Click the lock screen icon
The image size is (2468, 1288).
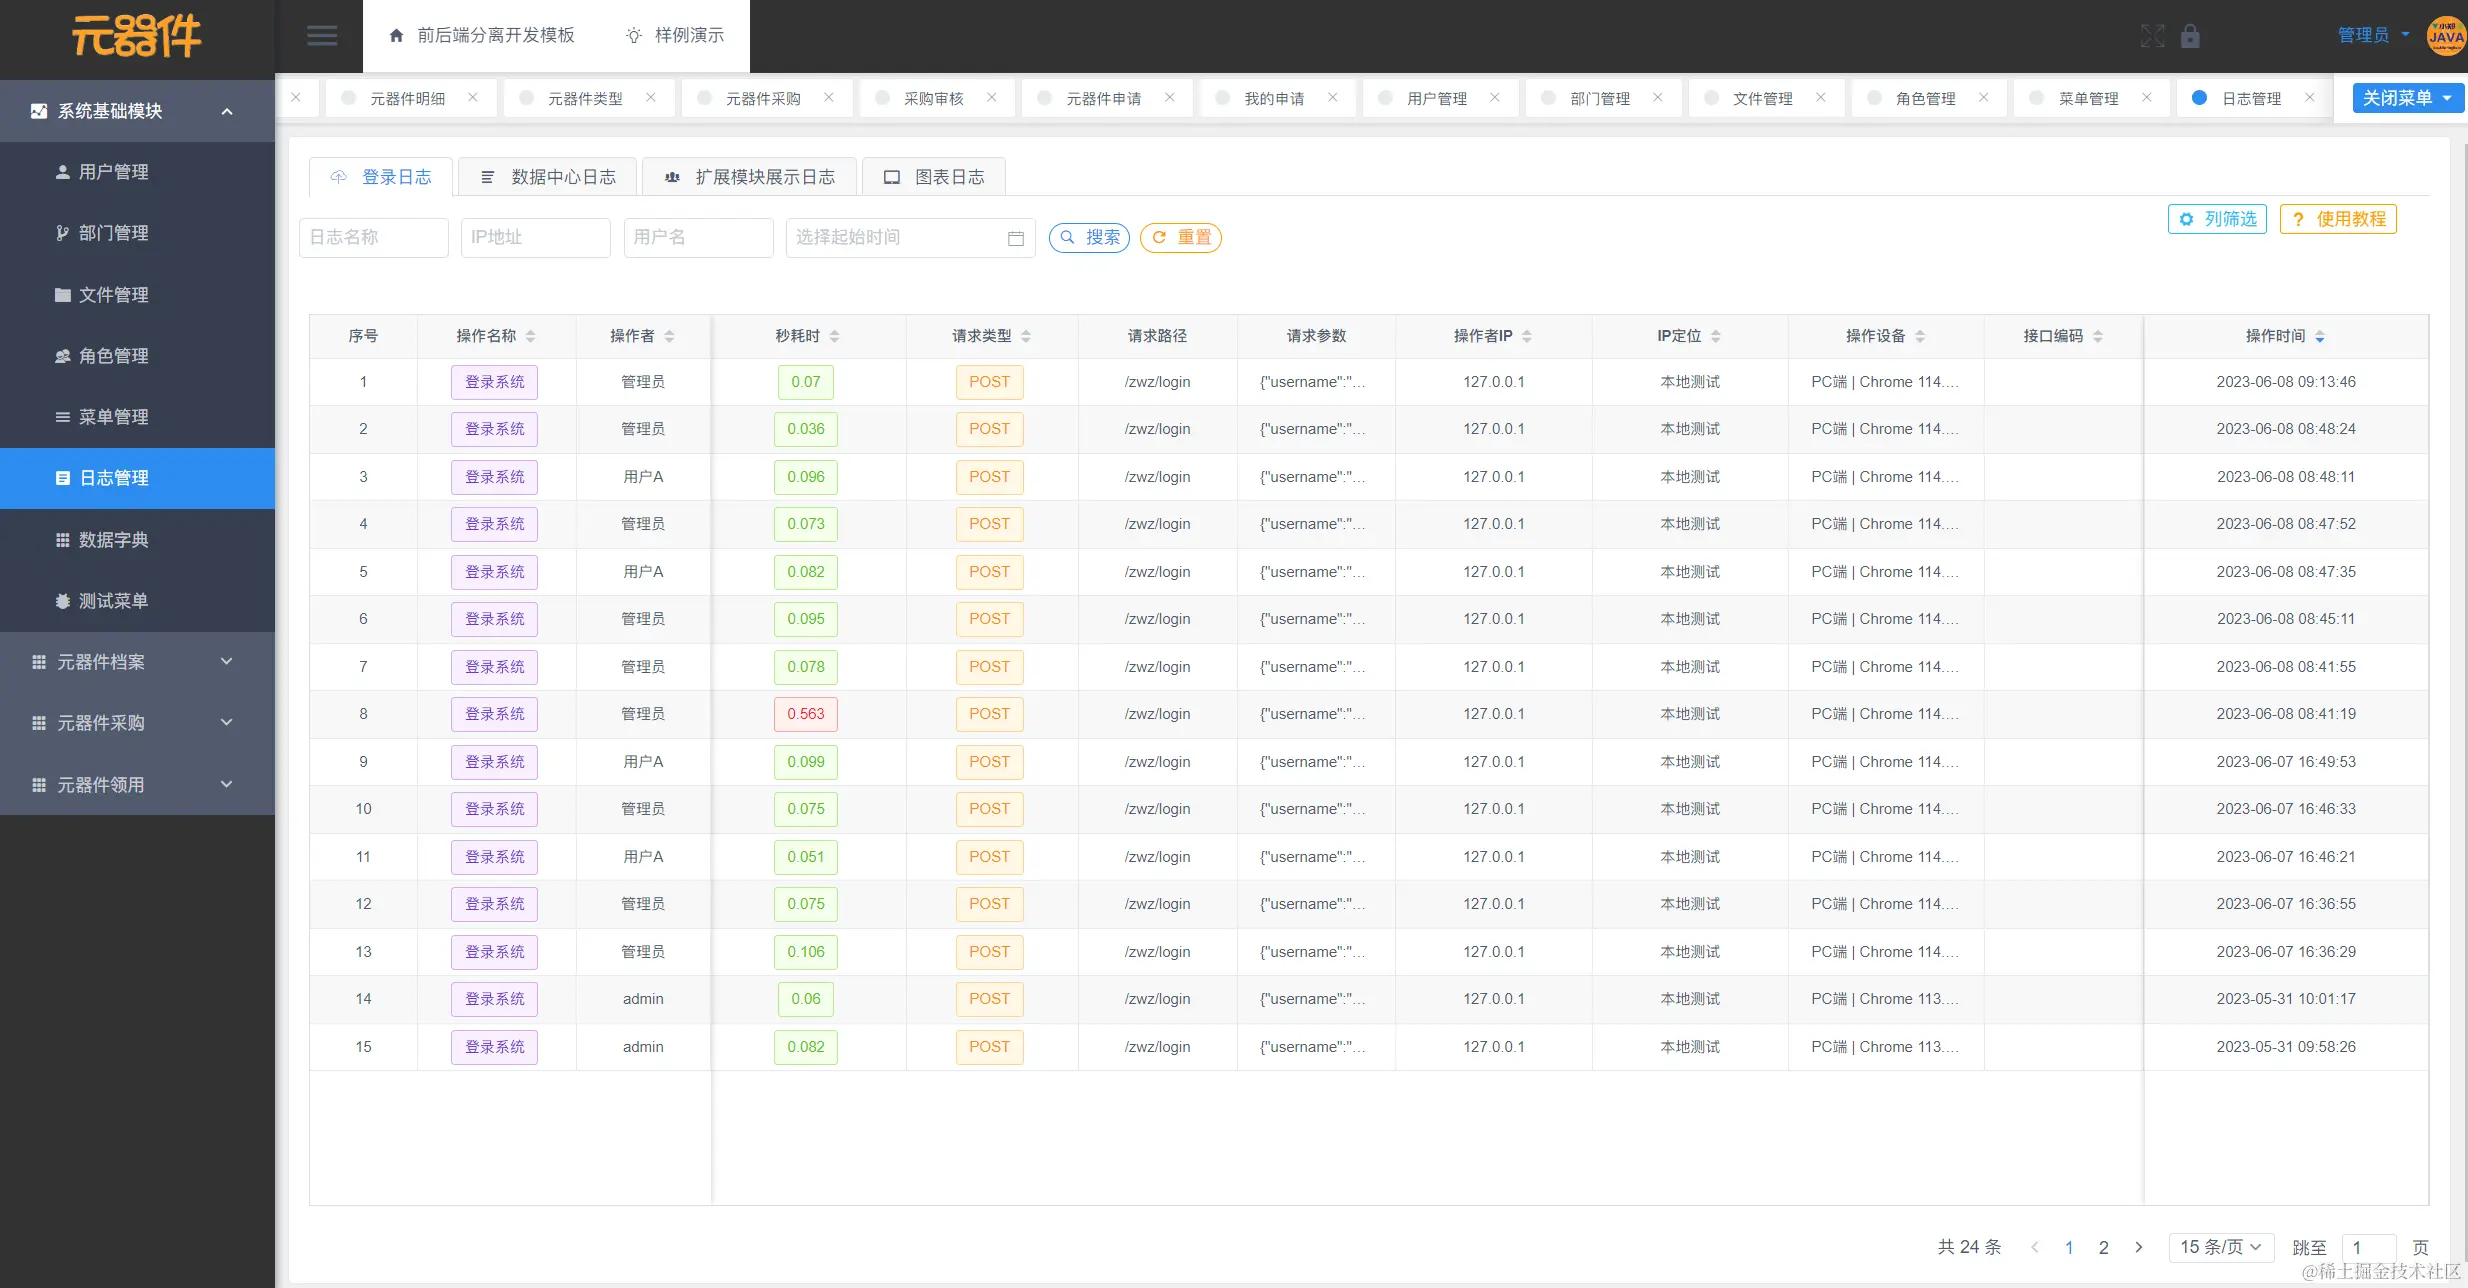[2190, 36]
